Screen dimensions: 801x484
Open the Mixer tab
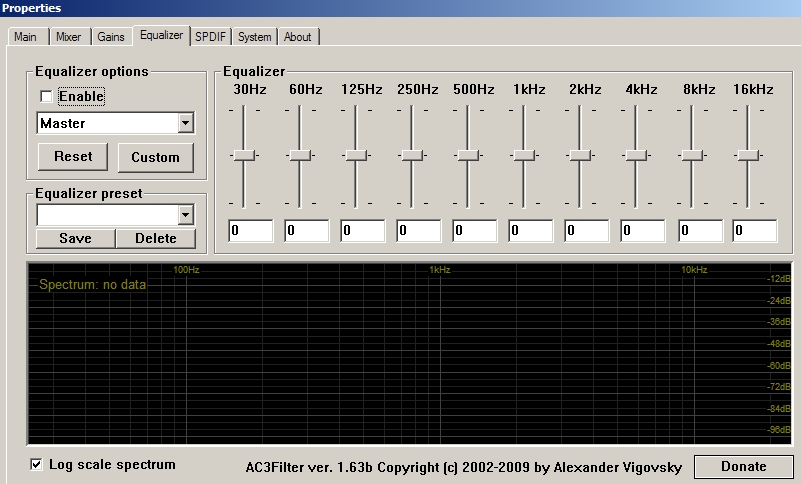[68, 37]
